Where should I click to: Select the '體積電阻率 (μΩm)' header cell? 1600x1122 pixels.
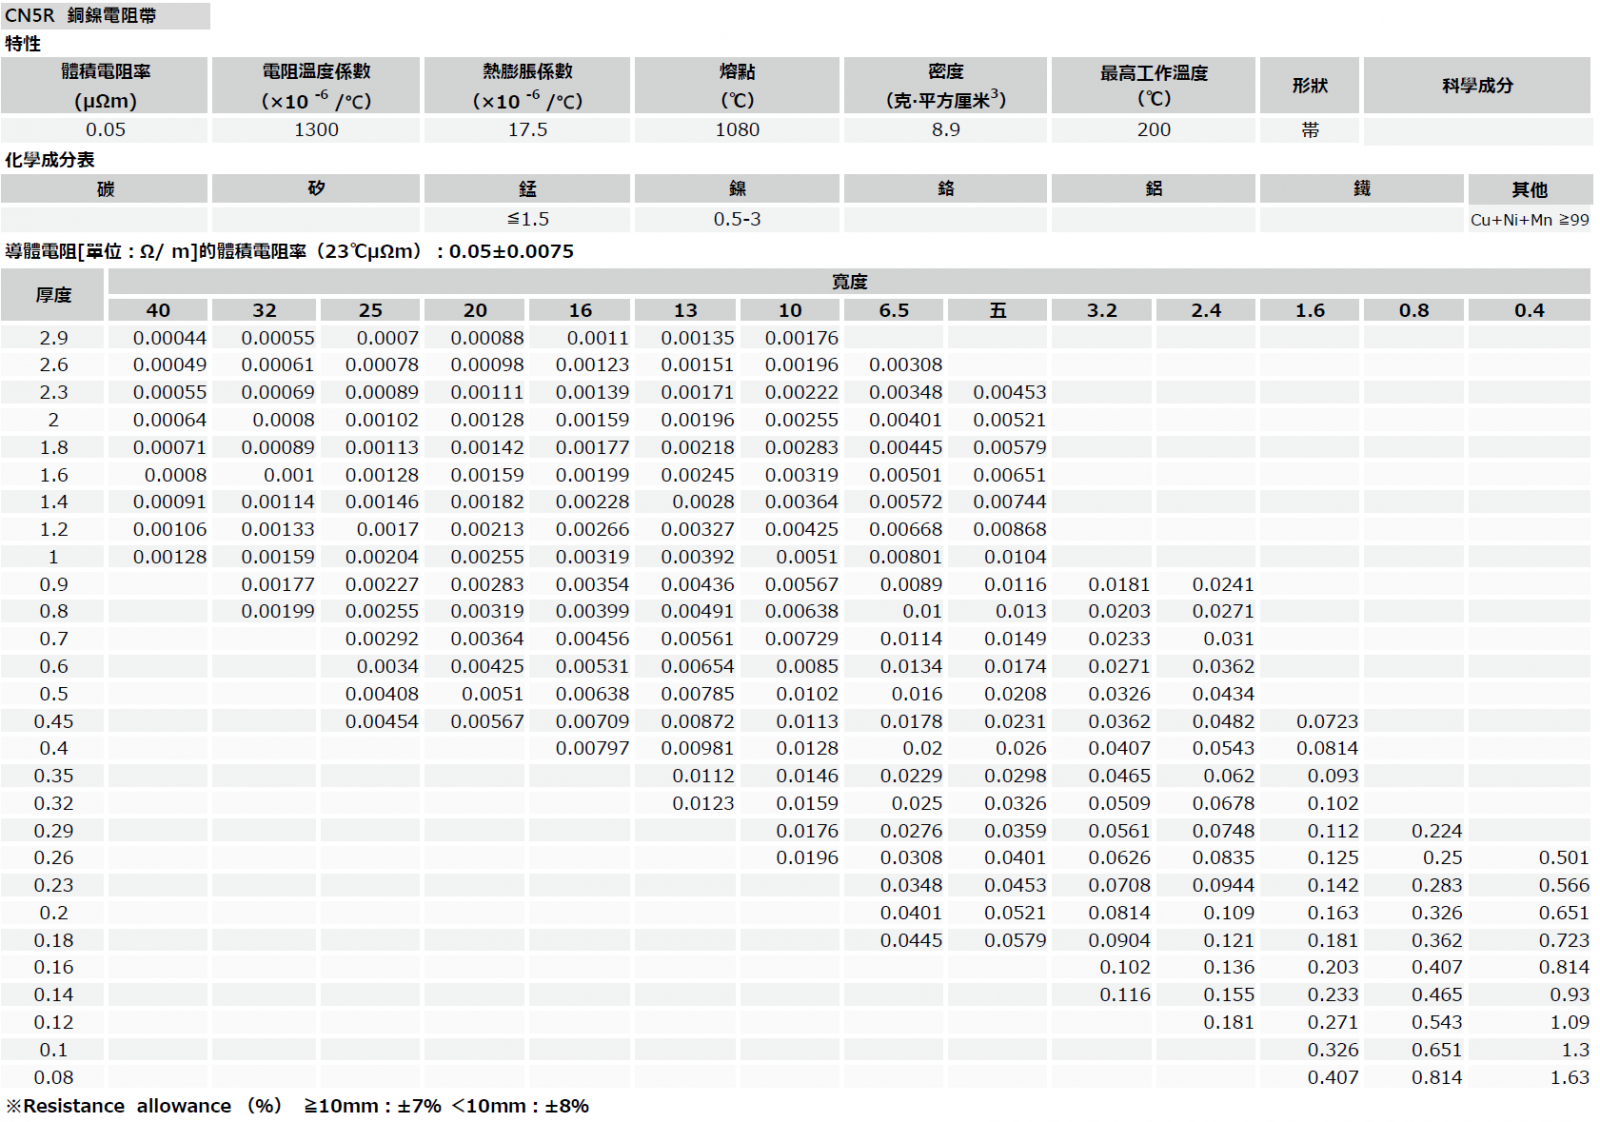105,86
